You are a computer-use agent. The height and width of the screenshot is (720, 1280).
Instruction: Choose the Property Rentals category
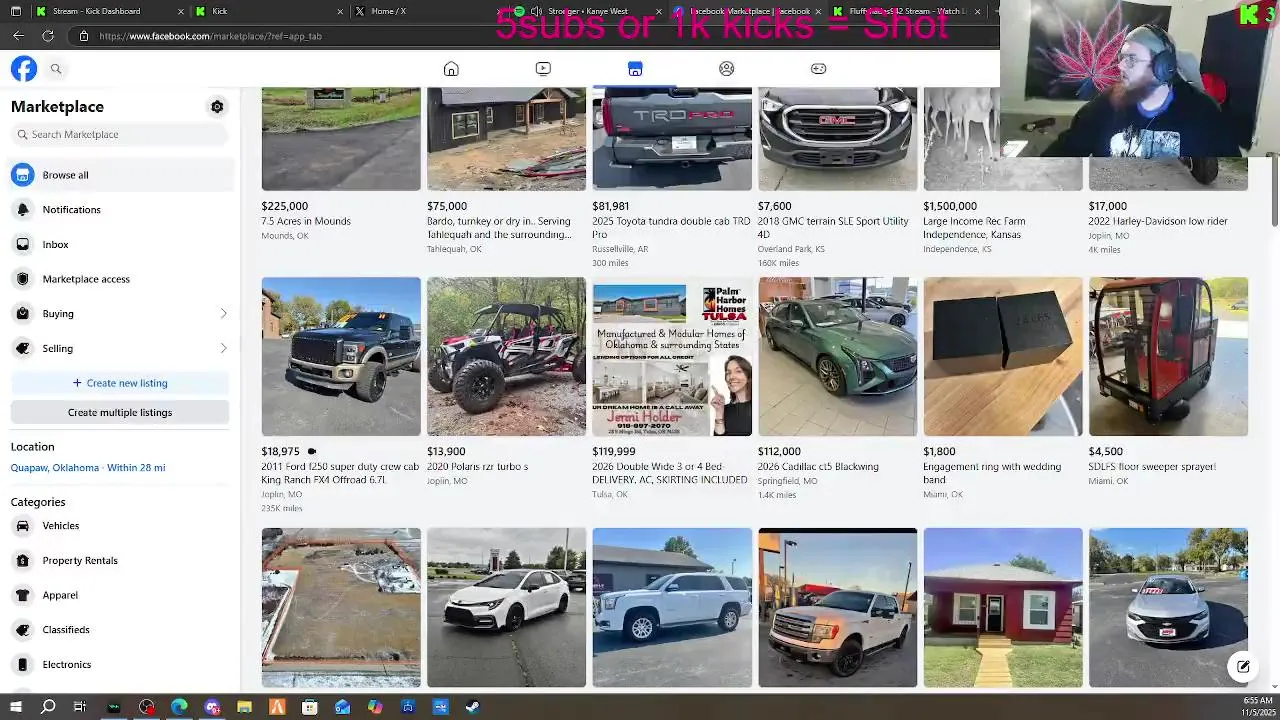(120, 561)
